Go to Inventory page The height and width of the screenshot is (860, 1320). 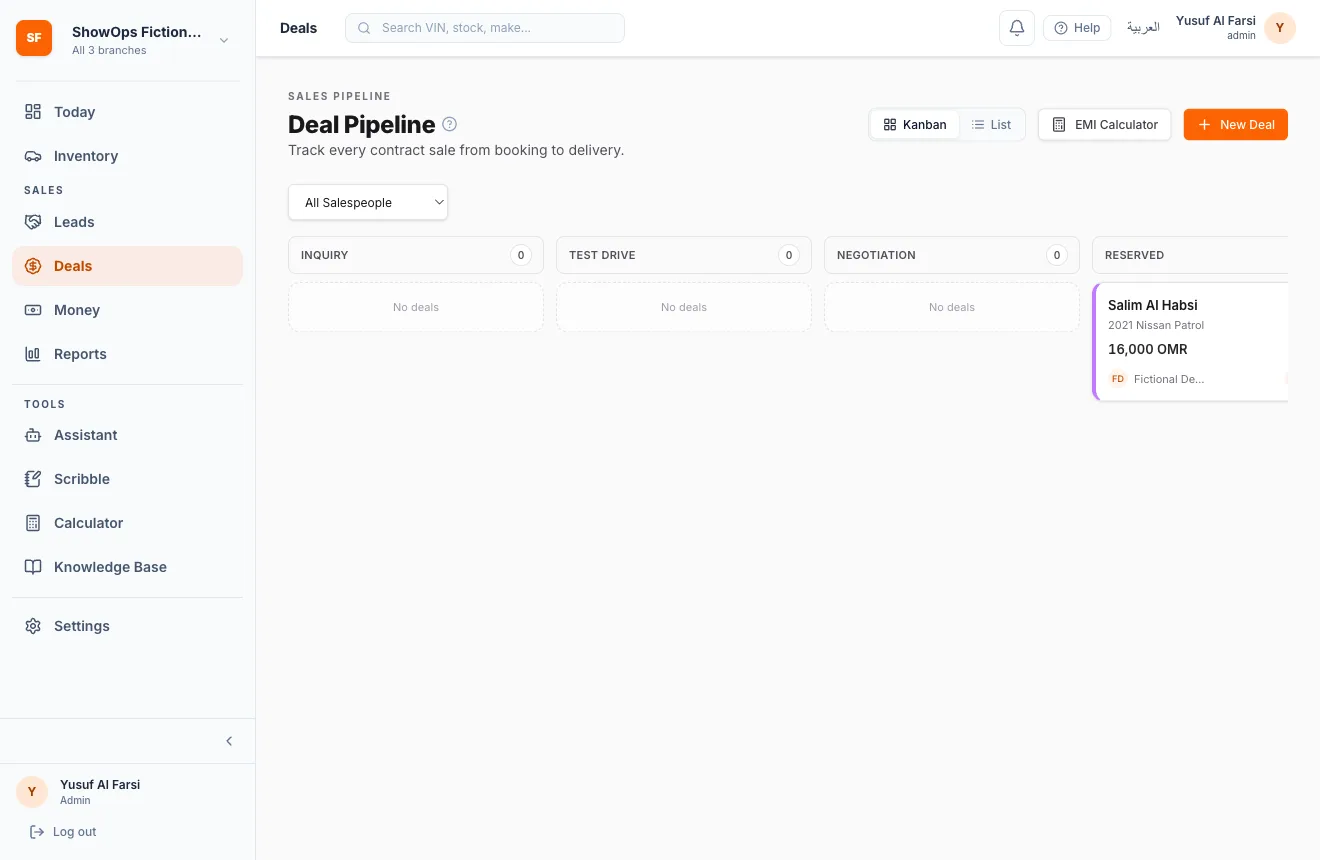tap(128, 156)
